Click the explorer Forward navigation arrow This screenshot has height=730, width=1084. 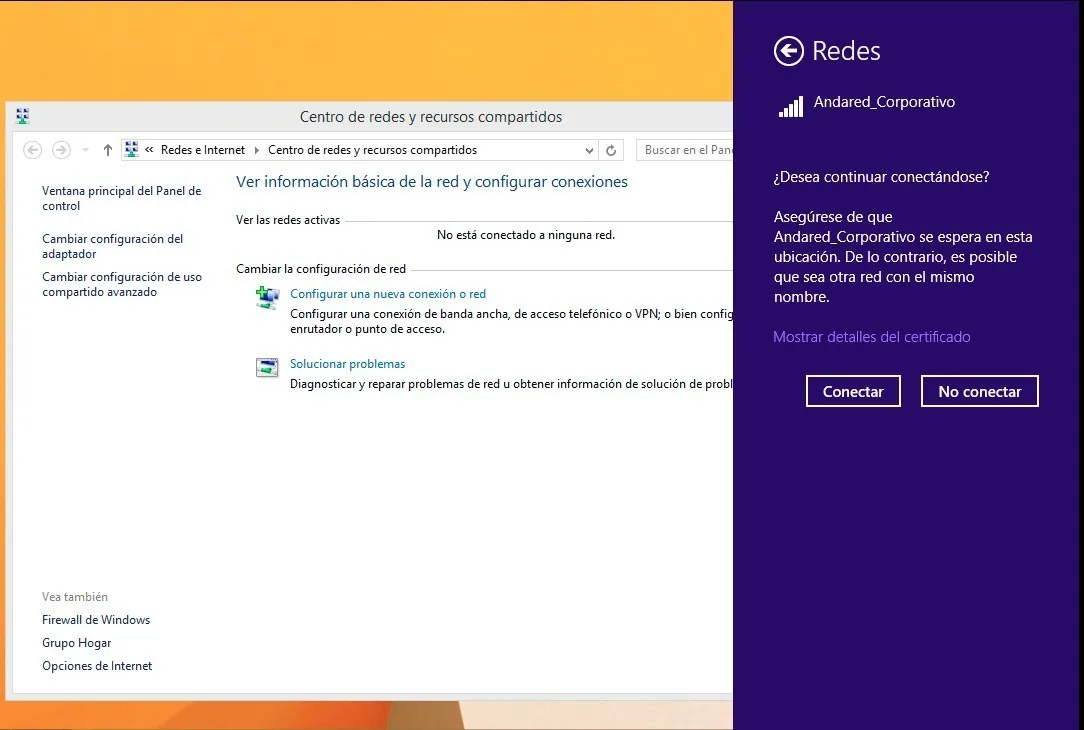[62, 150]
